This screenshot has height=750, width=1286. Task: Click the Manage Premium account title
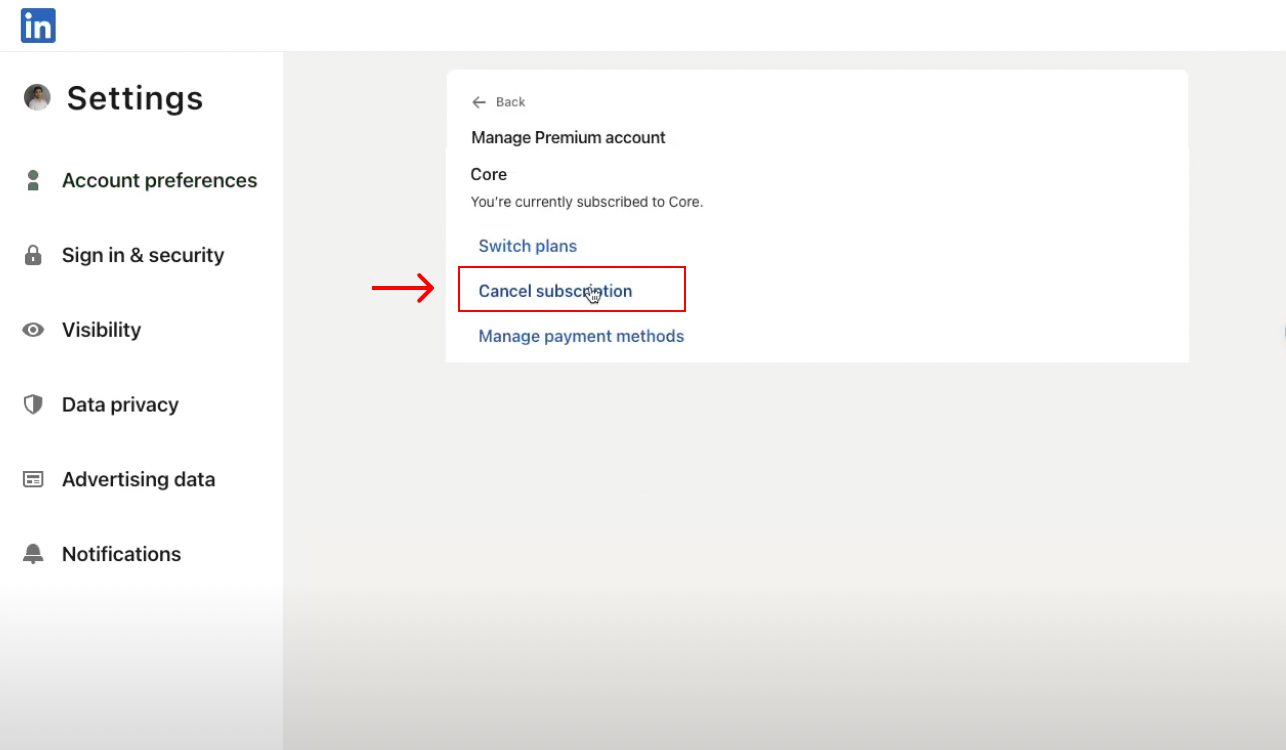coord(568,137)
